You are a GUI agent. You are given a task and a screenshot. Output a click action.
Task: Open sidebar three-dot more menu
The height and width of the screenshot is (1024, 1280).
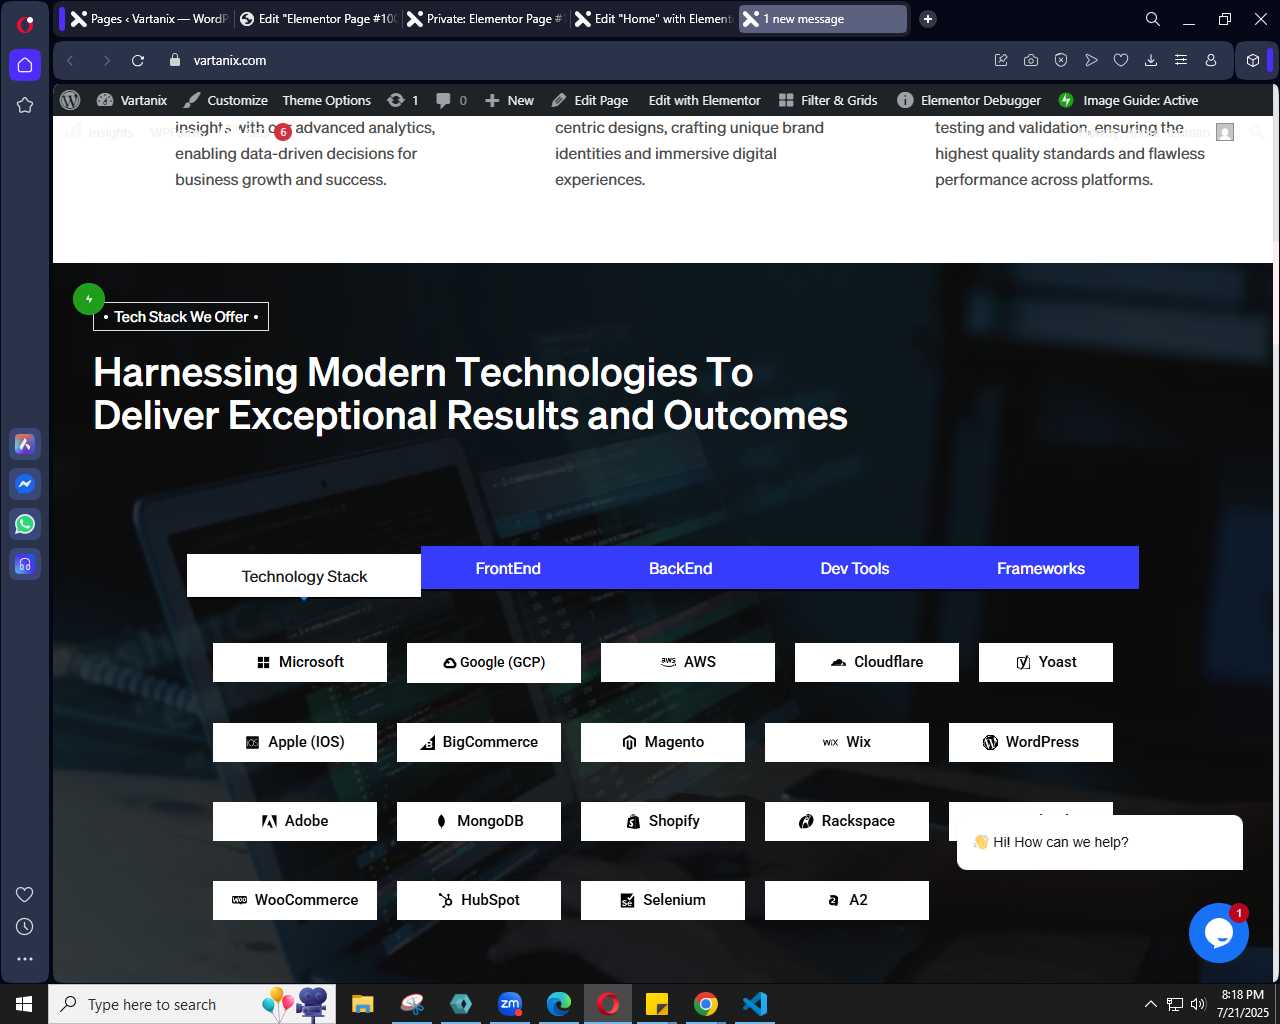point(25,958)
